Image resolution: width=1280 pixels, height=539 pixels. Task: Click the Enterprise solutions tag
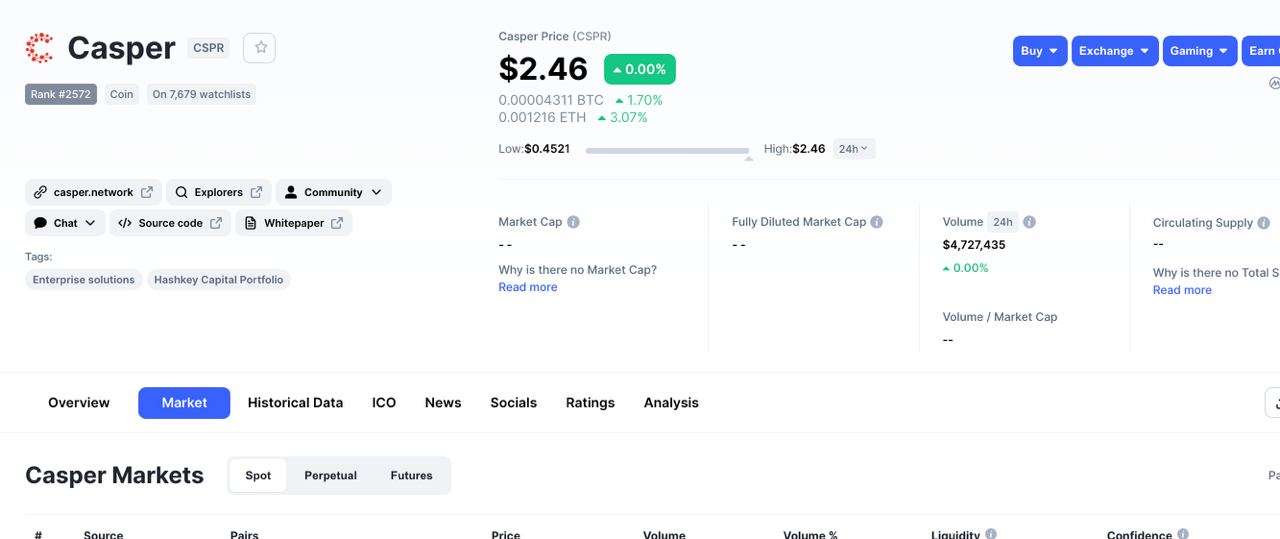point(83,280)
